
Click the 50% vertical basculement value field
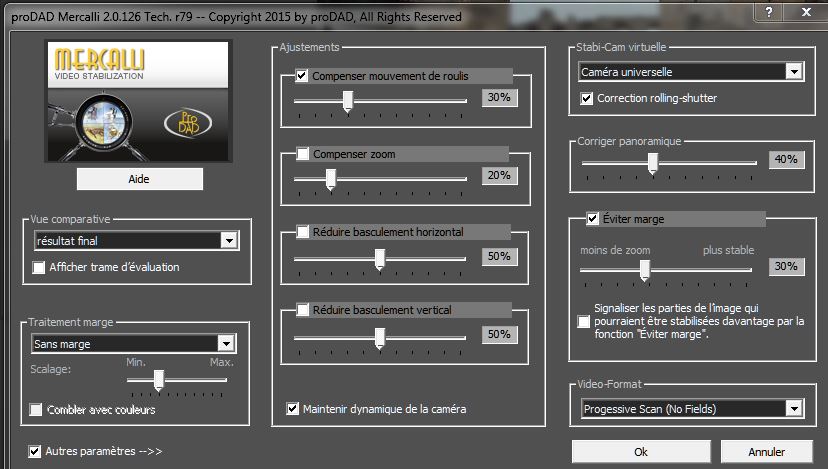(x=499, y=335)
